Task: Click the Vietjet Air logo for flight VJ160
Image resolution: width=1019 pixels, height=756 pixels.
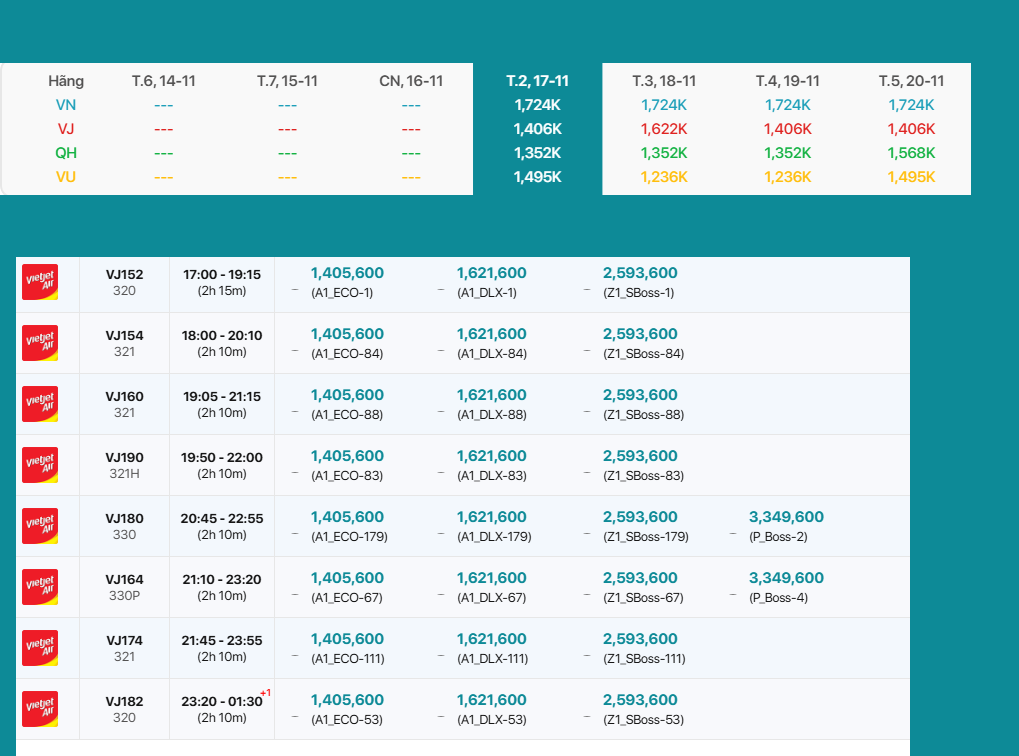Action: (x=40, y=404)
